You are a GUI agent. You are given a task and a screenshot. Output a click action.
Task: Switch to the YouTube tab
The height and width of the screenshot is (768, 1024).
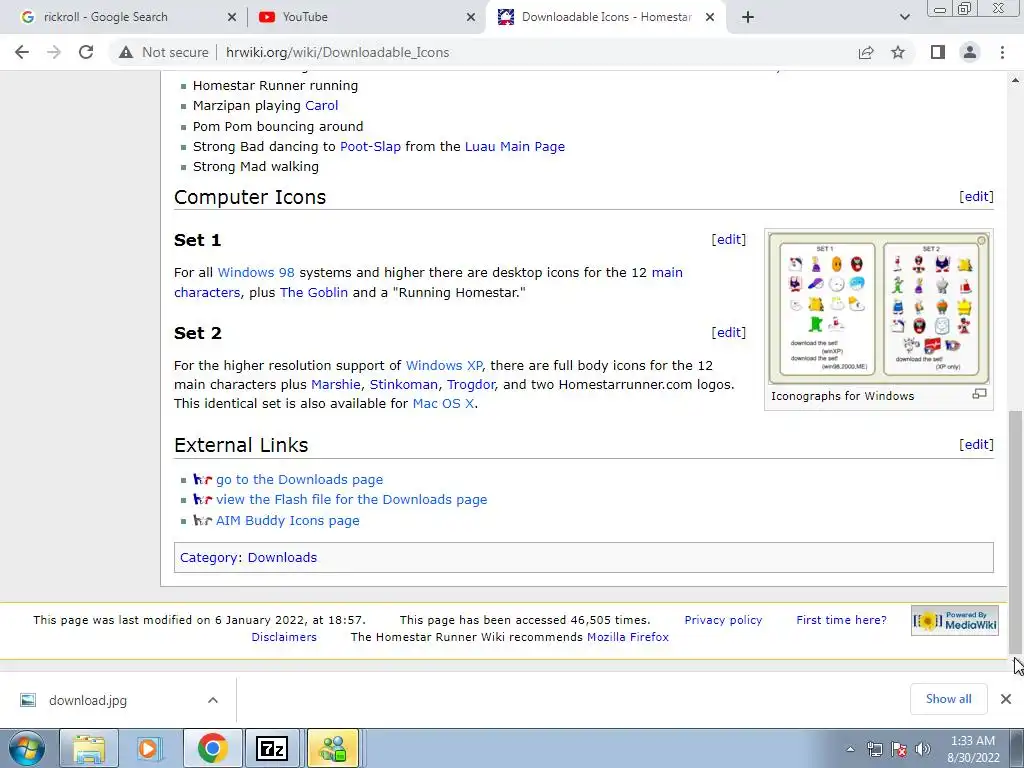(366, 17)
